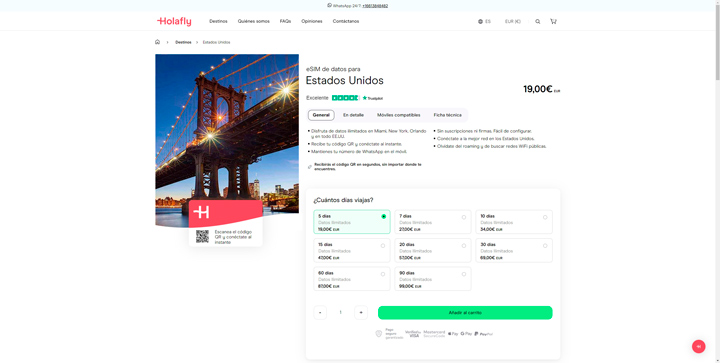Open currency selector EUR (€)

click(x=513, y=22)
